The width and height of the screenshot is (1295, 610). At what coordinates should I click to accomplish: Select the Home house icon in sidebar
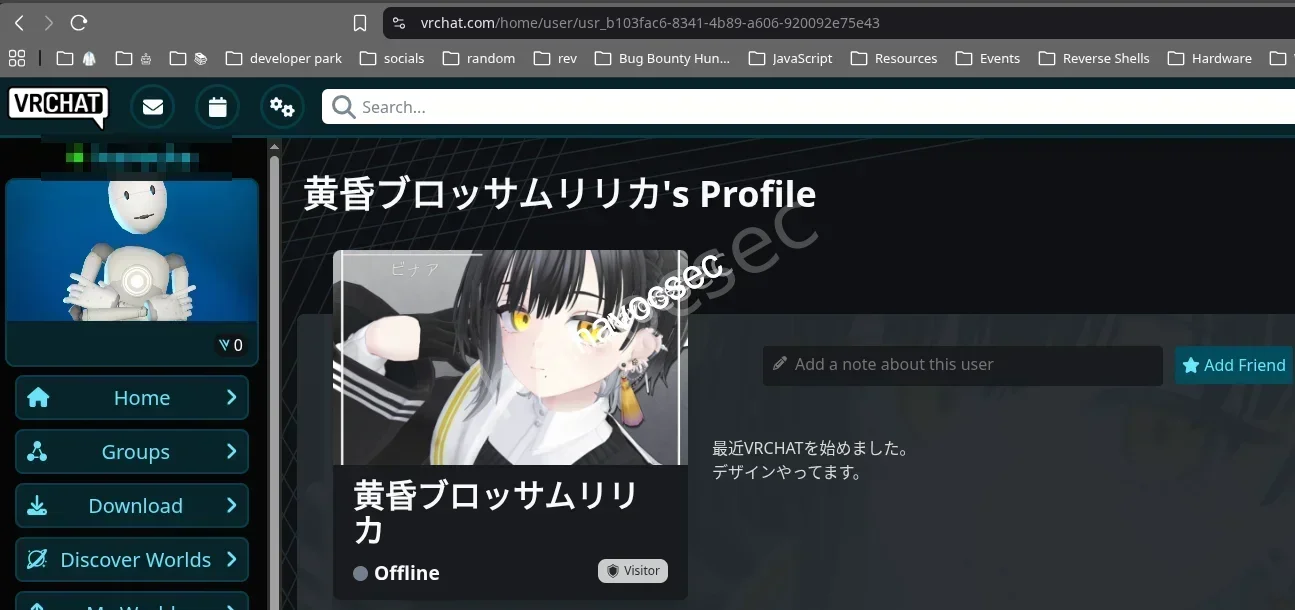point(38,397)
